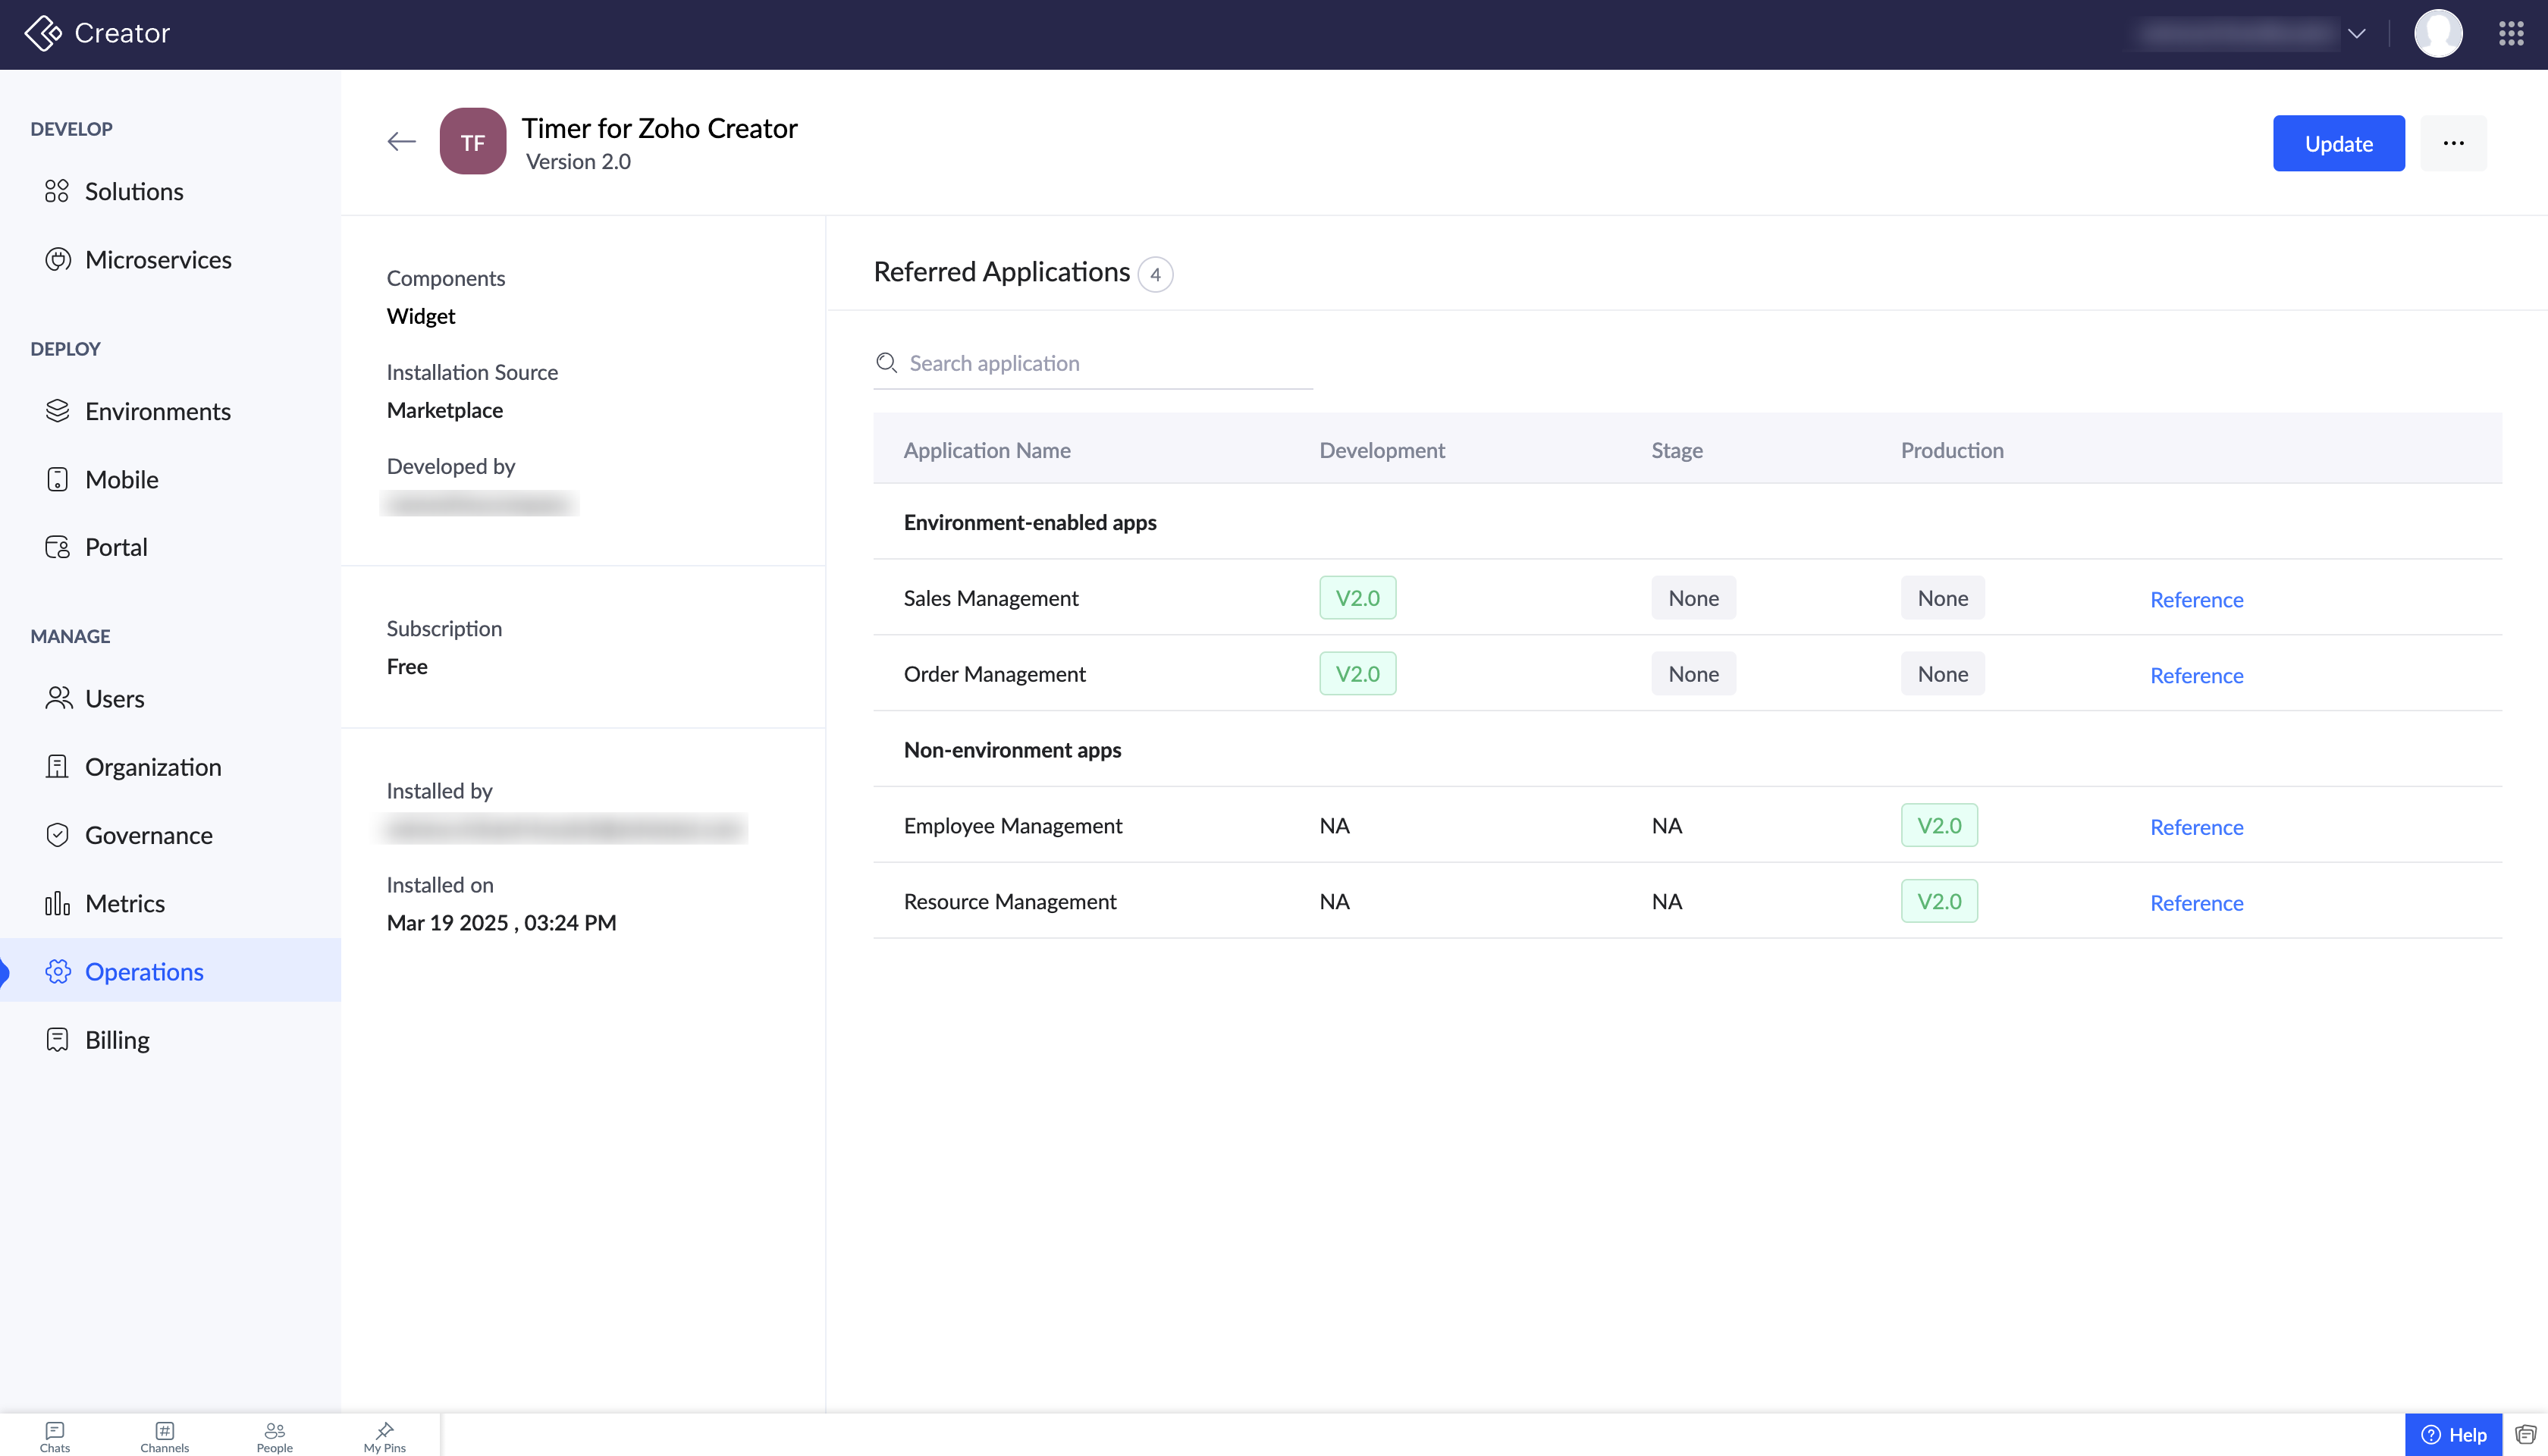Click the Creator logo icon
Viewport: 2548px width, 1456px height.
click(43, 33)
